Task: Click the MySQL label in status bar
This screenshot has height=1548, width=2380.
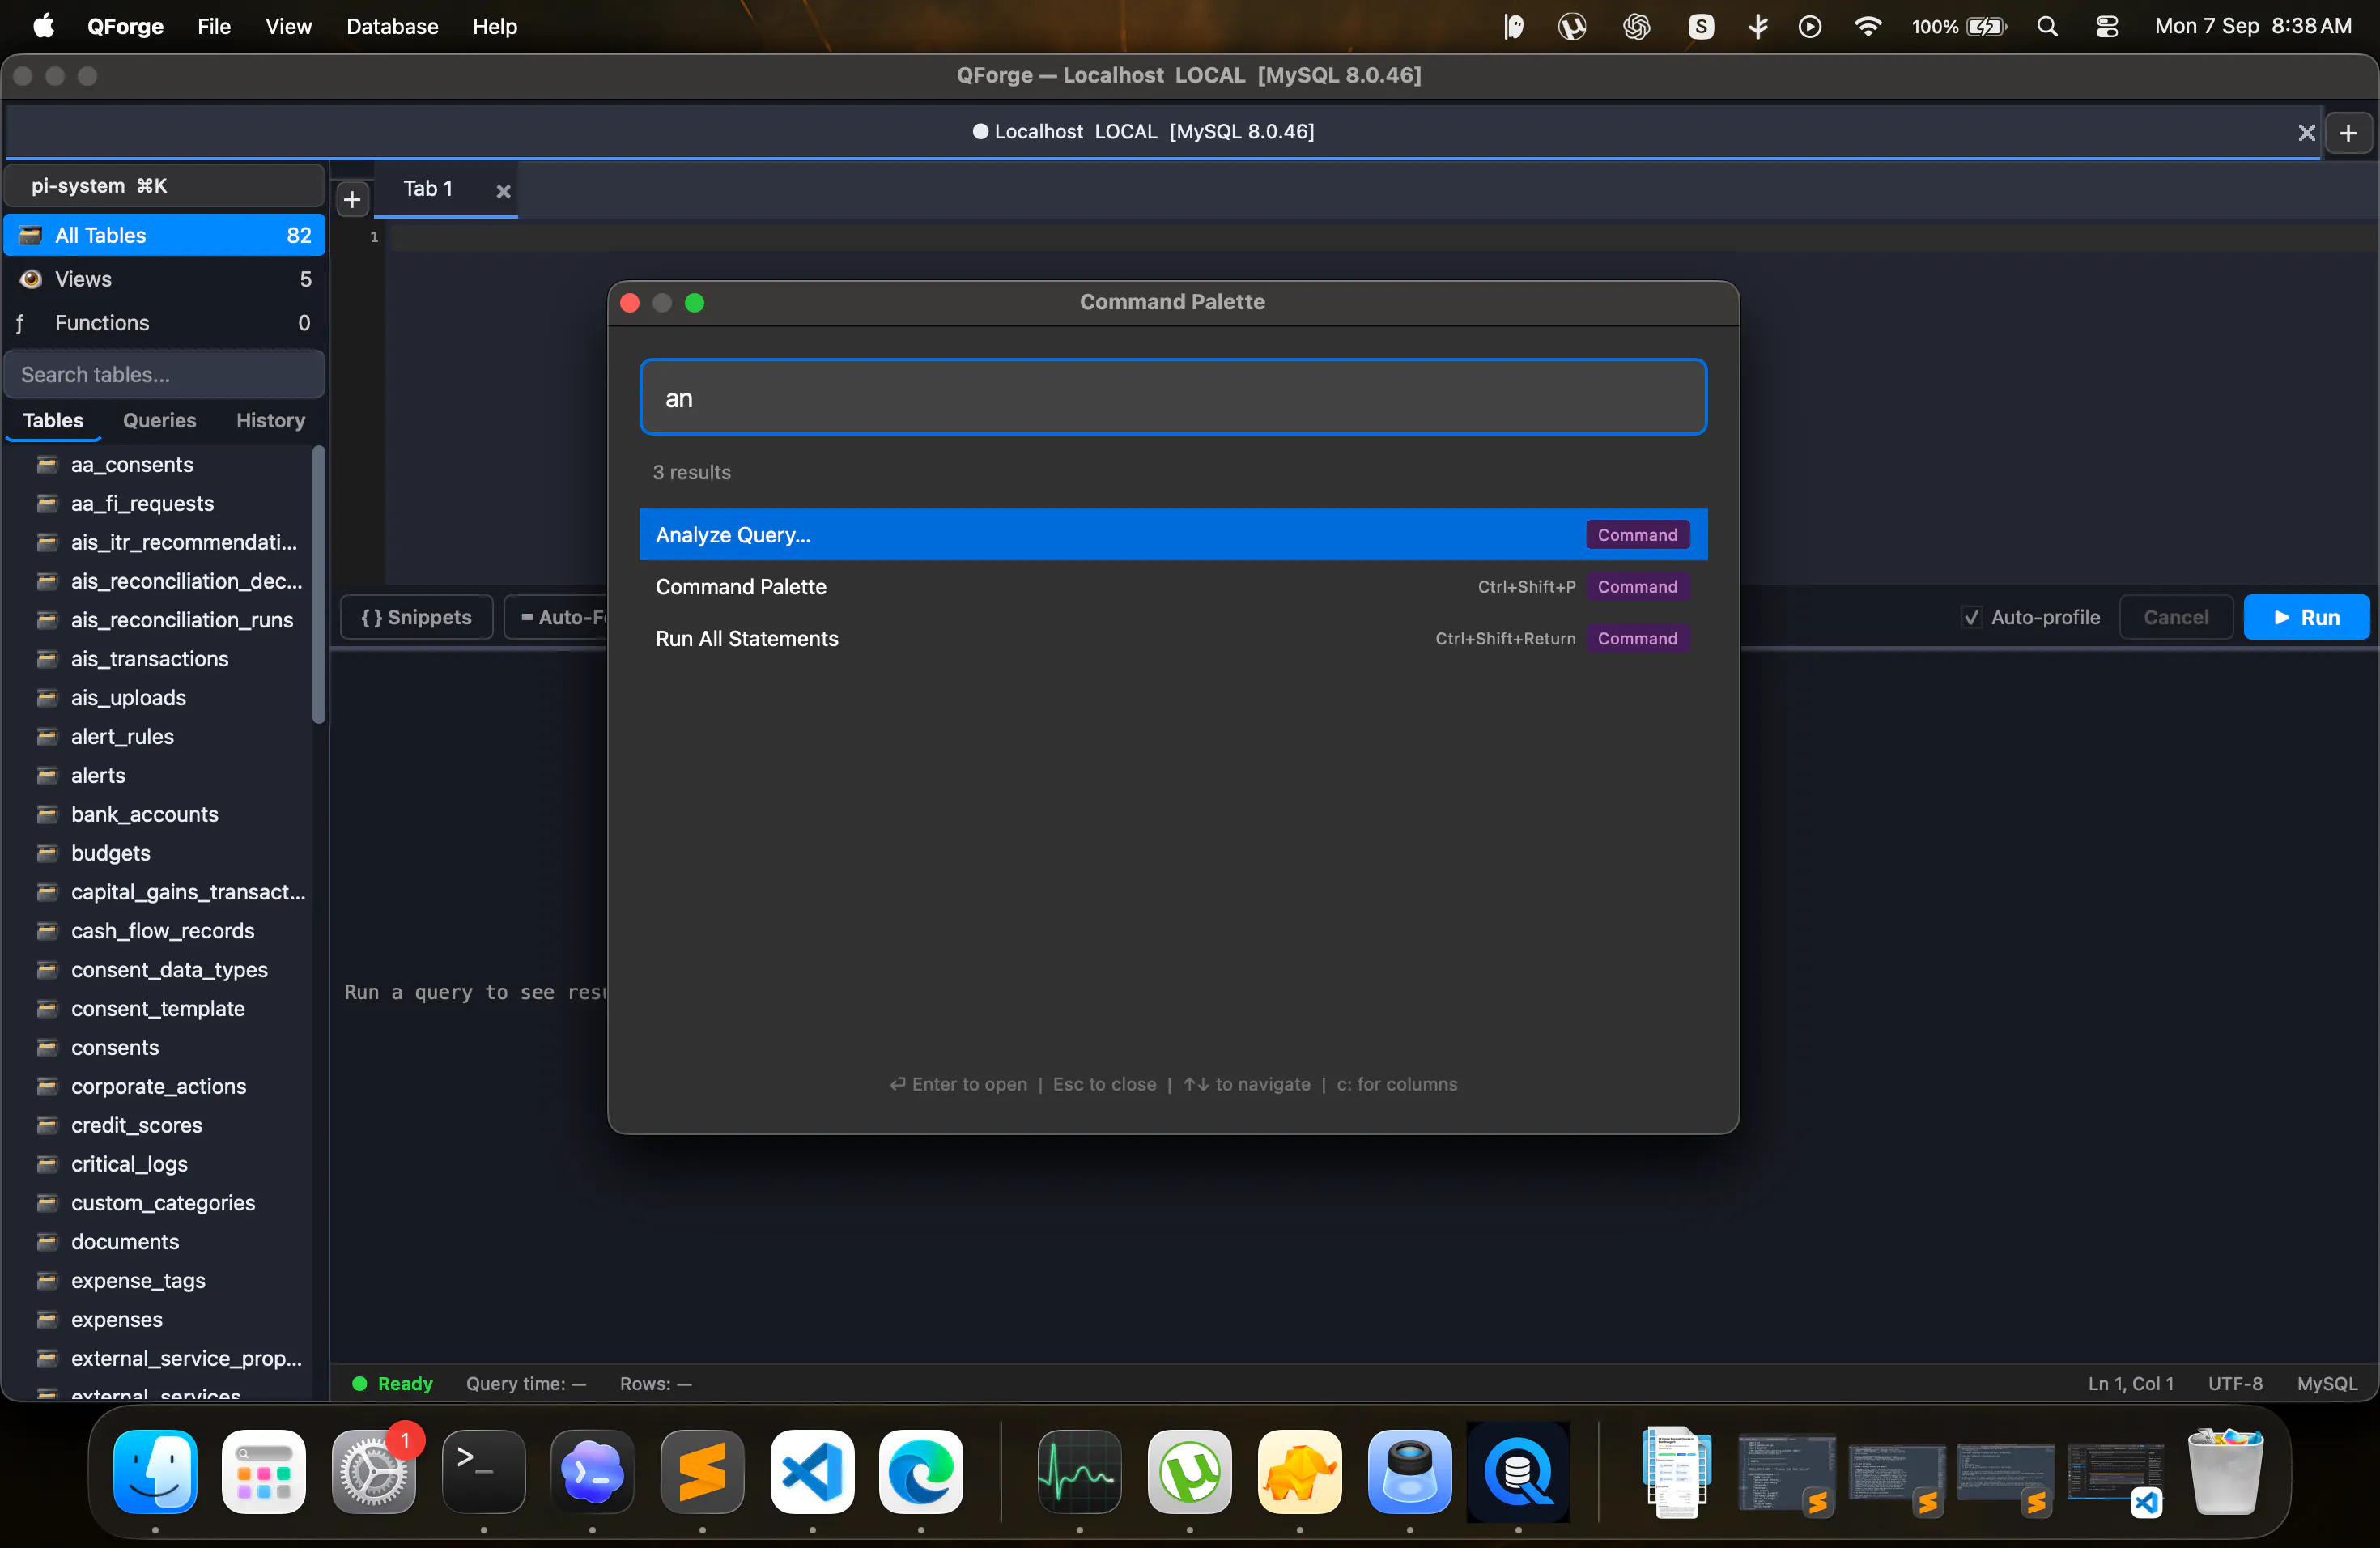Action: click(2326, 1384)
